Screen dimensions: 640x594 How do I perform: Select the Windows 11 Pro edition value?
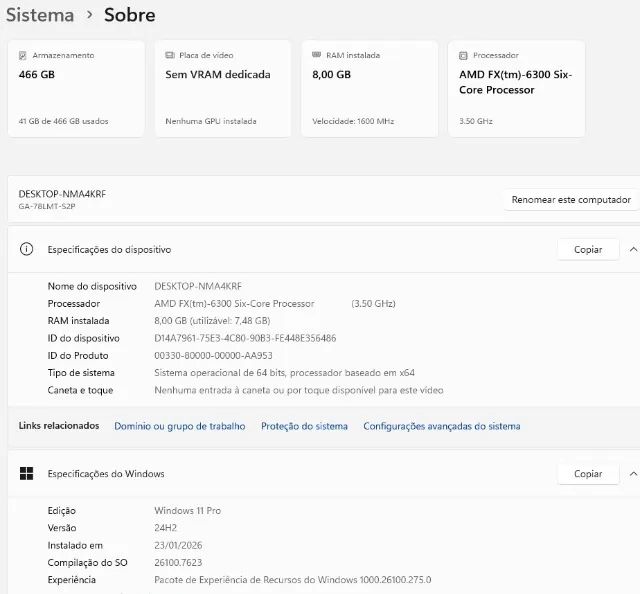point(187,511)
